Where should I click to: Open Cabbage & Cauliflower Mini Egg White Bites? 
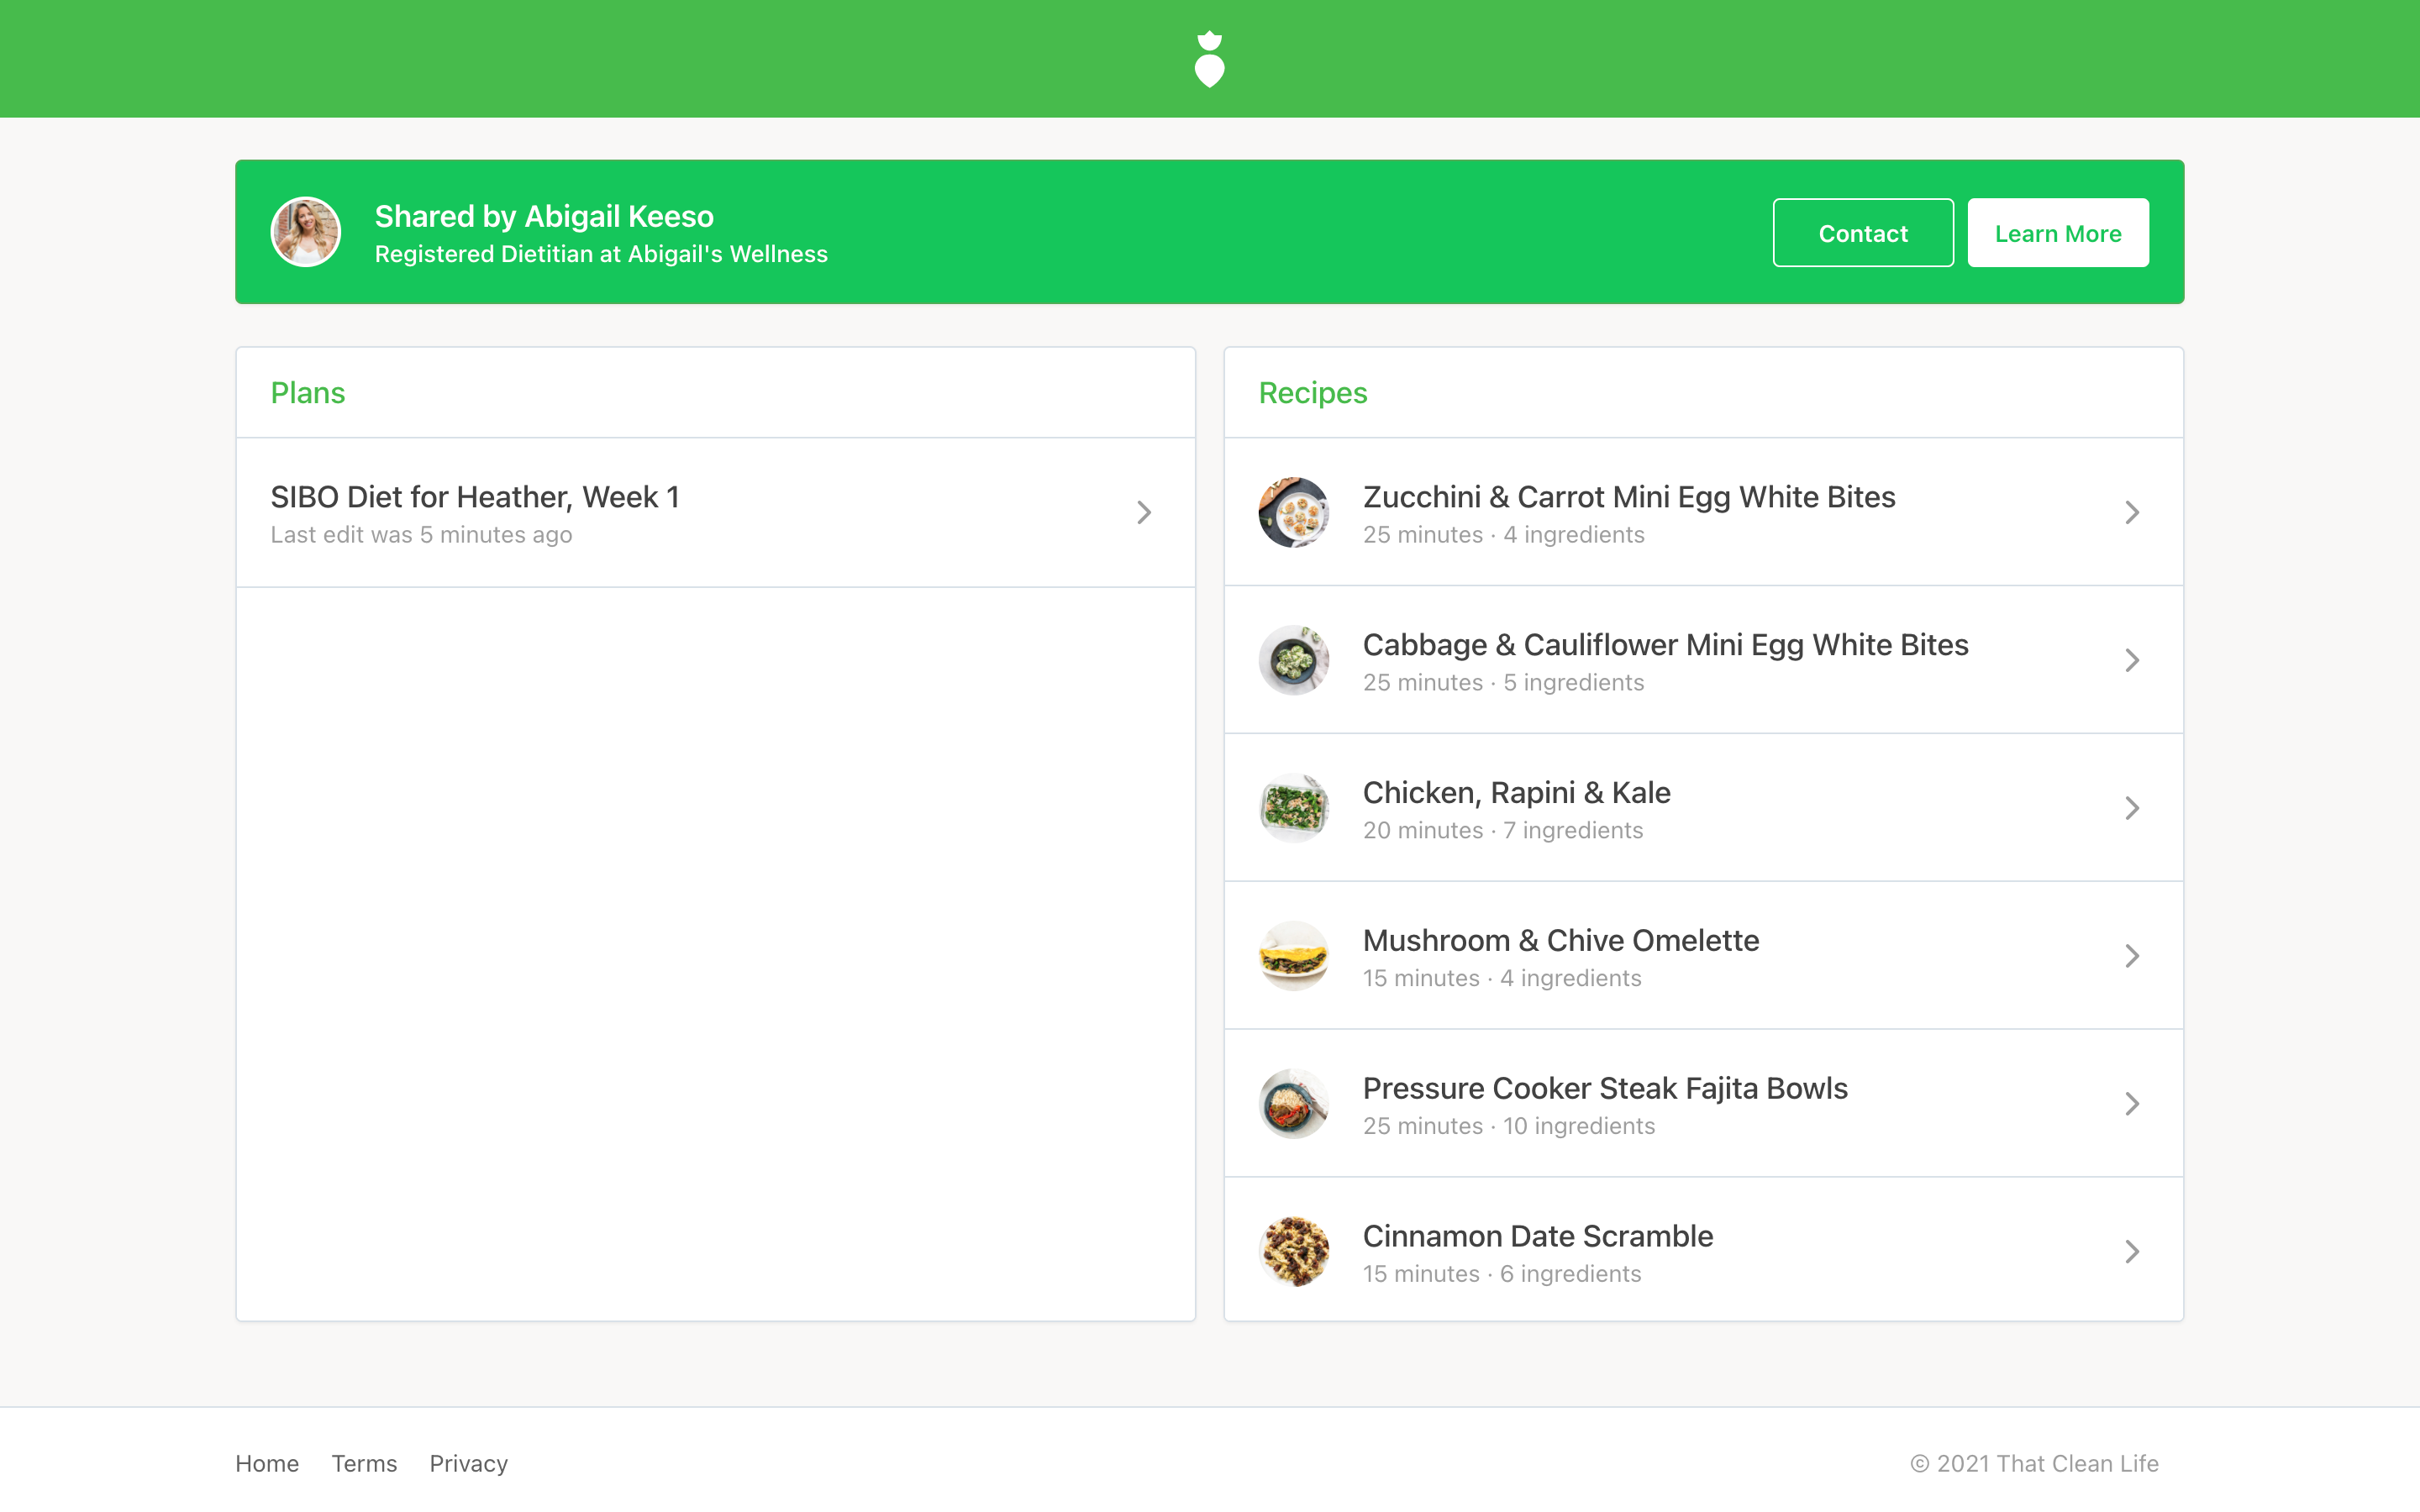[x=1704, y=660]
